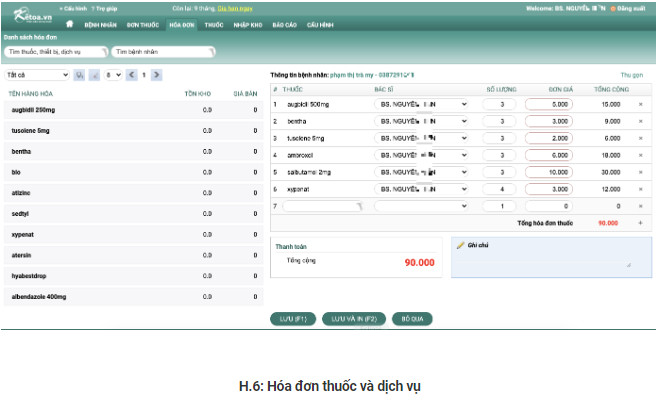This screenshot has width=656, height=415.
Task: Delete the salbutamol 2mg invoice line
Action: coord(640,172)
